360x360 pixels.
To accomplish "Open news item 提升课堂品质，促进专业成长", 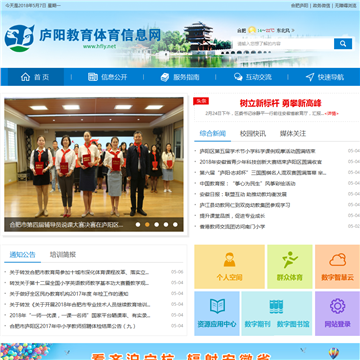I will point(232,216).
